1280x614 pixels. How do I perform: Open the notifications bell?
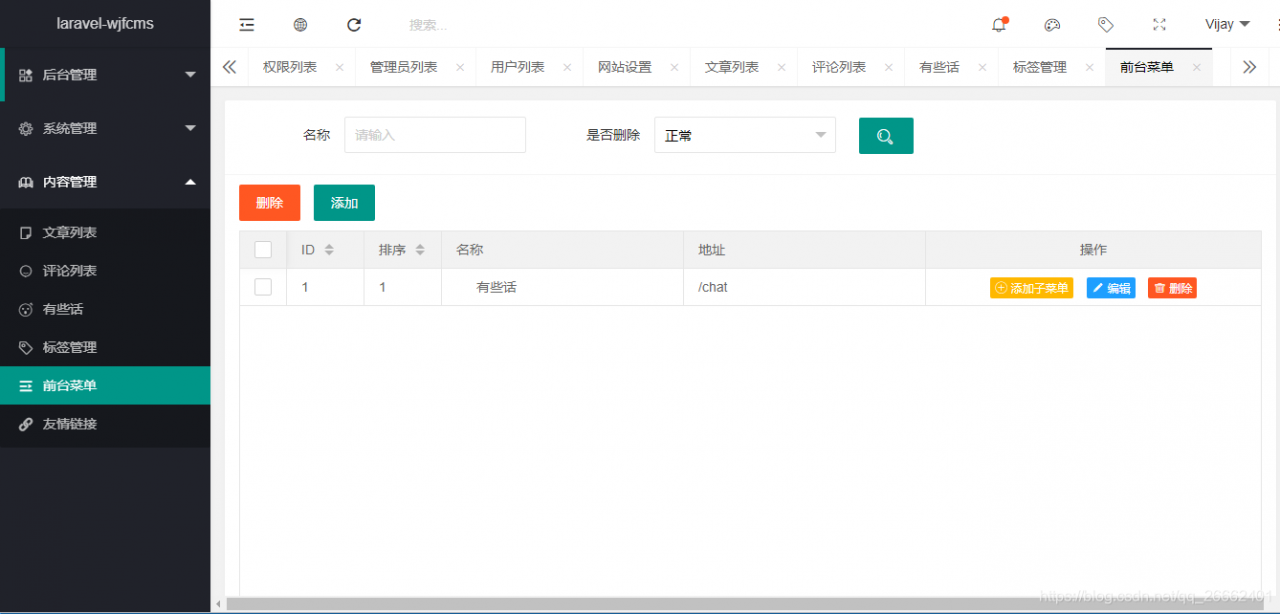(x=998, y=24)
